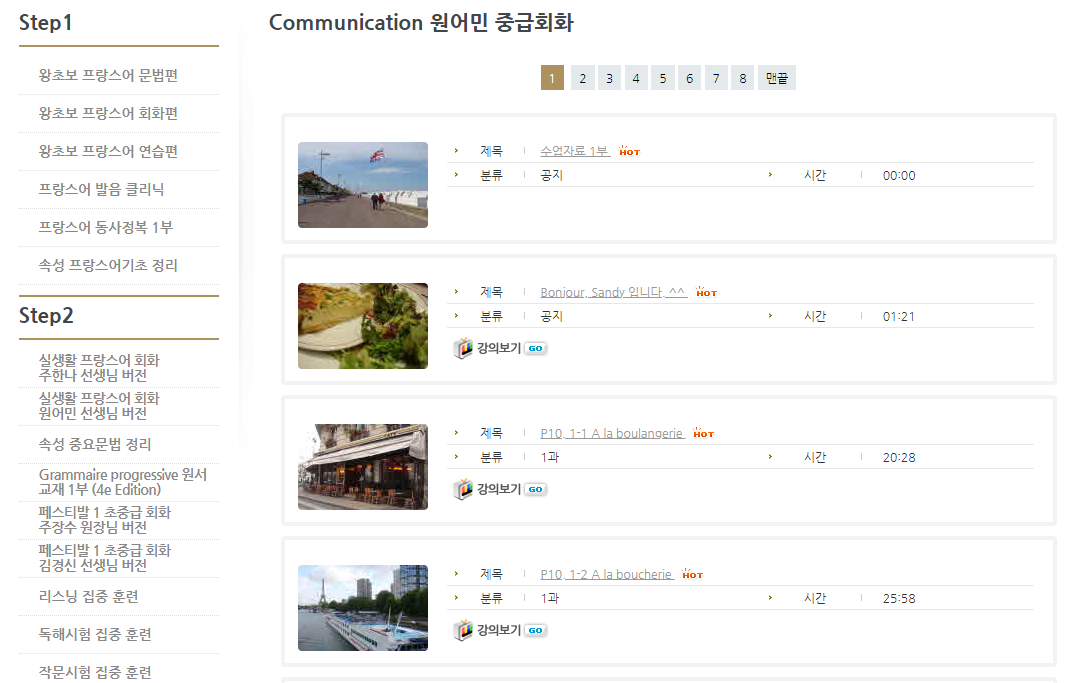
Task: Open 독해시험 집중 훈련 course
Action: [95, 634]
